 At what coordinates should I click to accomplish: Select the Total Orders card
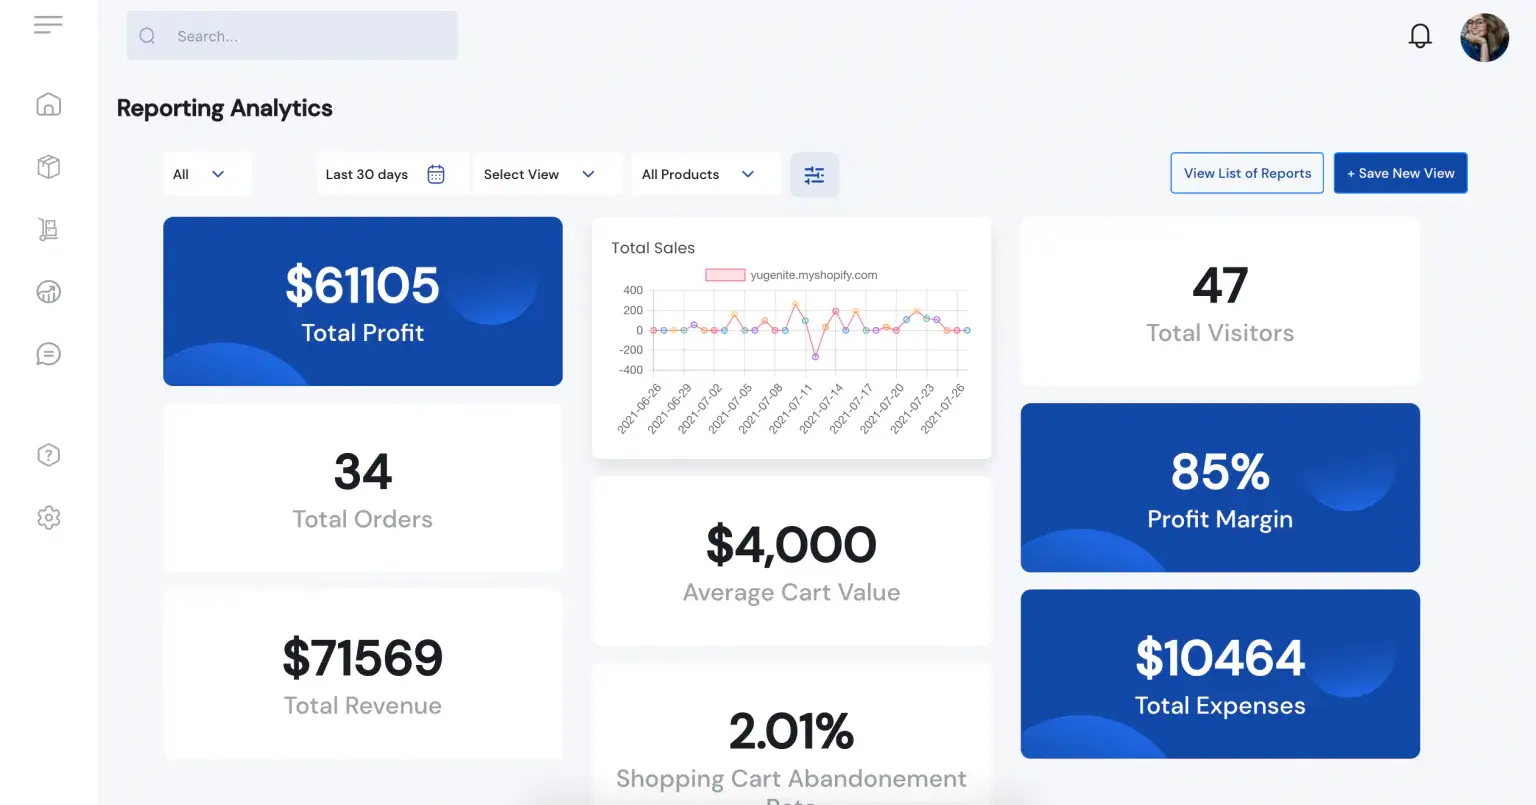tap(363, 488)
